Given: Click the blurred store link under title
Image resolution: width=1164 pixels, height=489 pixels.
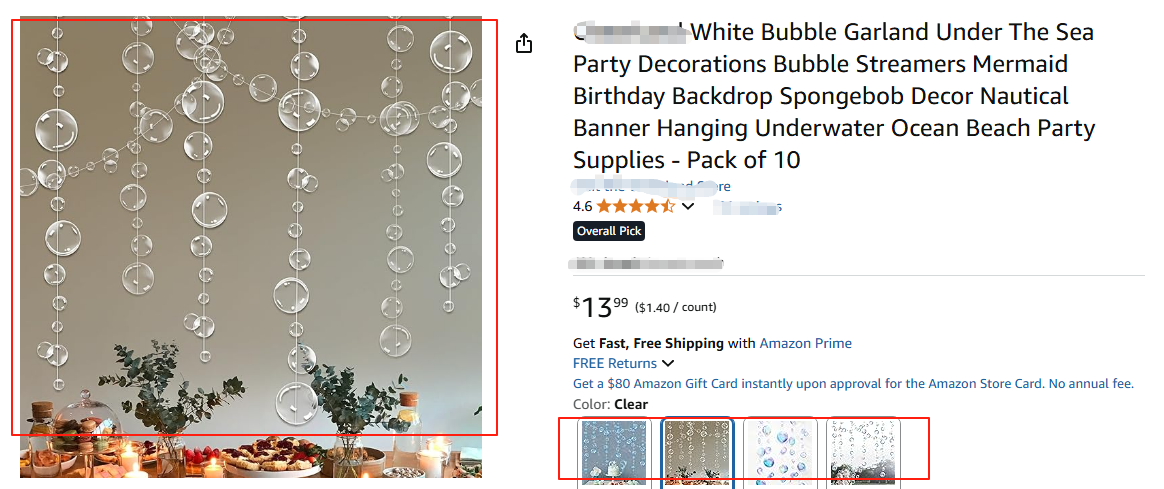Looking at the screenshot, I should click(652, 187).
